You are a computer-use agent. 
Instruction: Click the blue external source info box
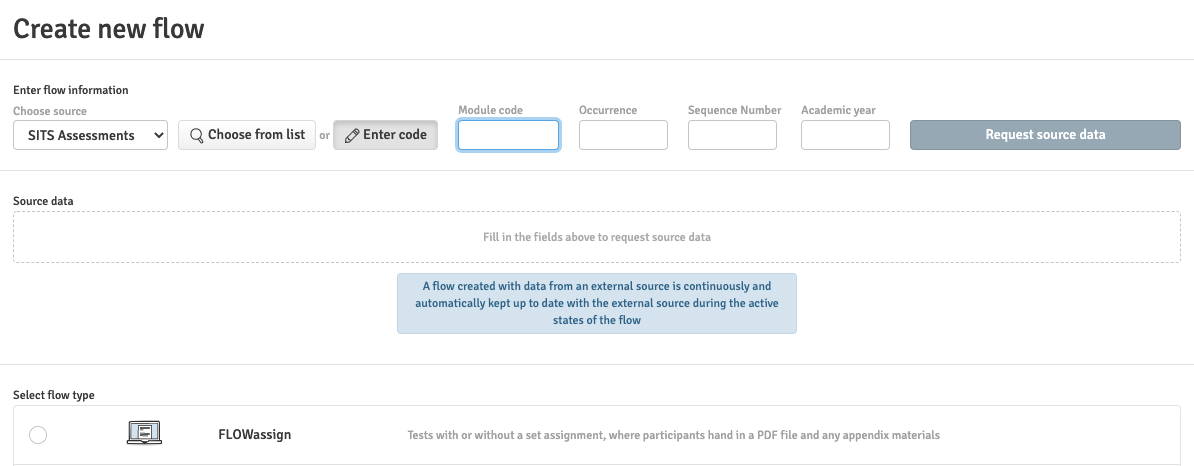[x=596, y=303]
